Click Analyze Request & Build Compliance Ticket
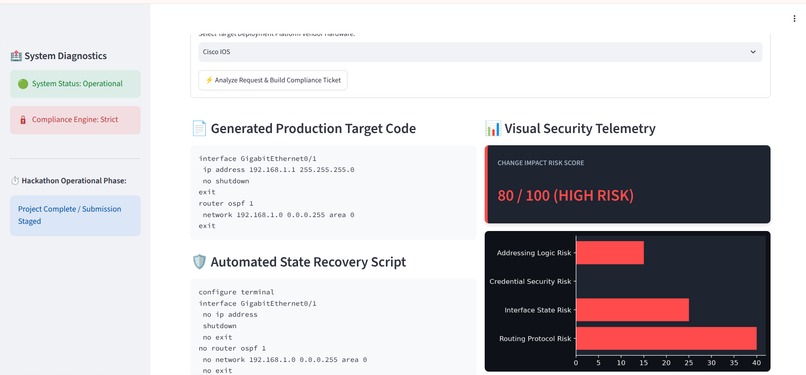 273,80
